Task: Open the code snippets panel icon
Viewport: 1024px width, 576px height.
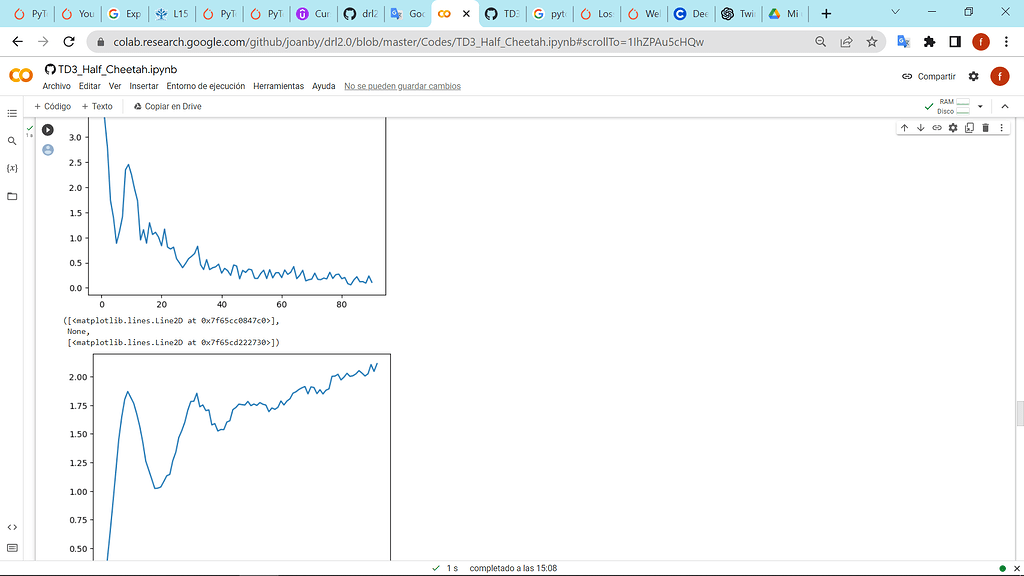Action: pyautogui.click(x=12, y=527)
